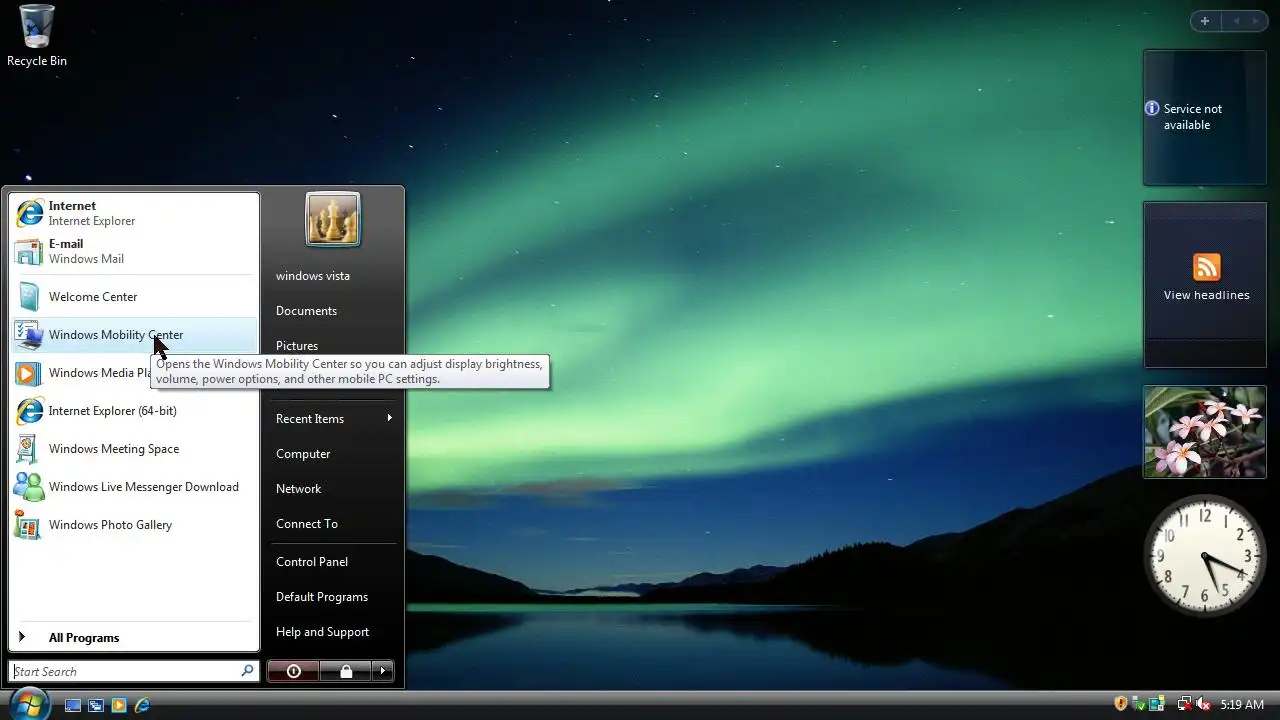This screenshot has height=720, width=1280.
Task: Click Show Desktop quick launch icon
Action: pos(73,705)
